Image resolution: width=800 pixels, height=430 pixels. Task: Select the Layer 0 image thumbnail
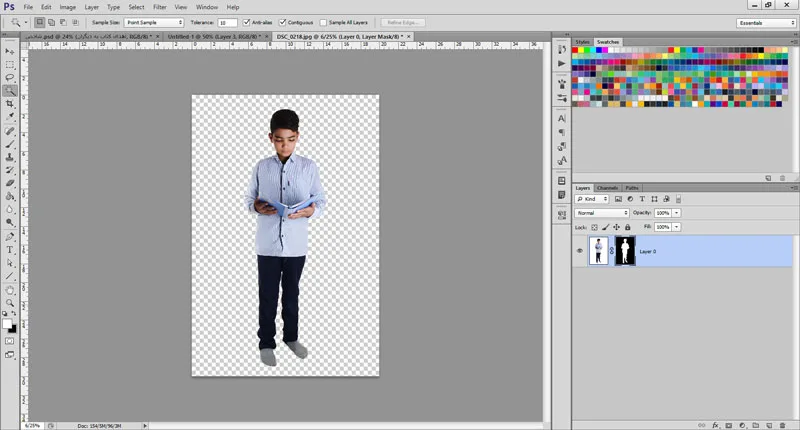pos(599,251)
